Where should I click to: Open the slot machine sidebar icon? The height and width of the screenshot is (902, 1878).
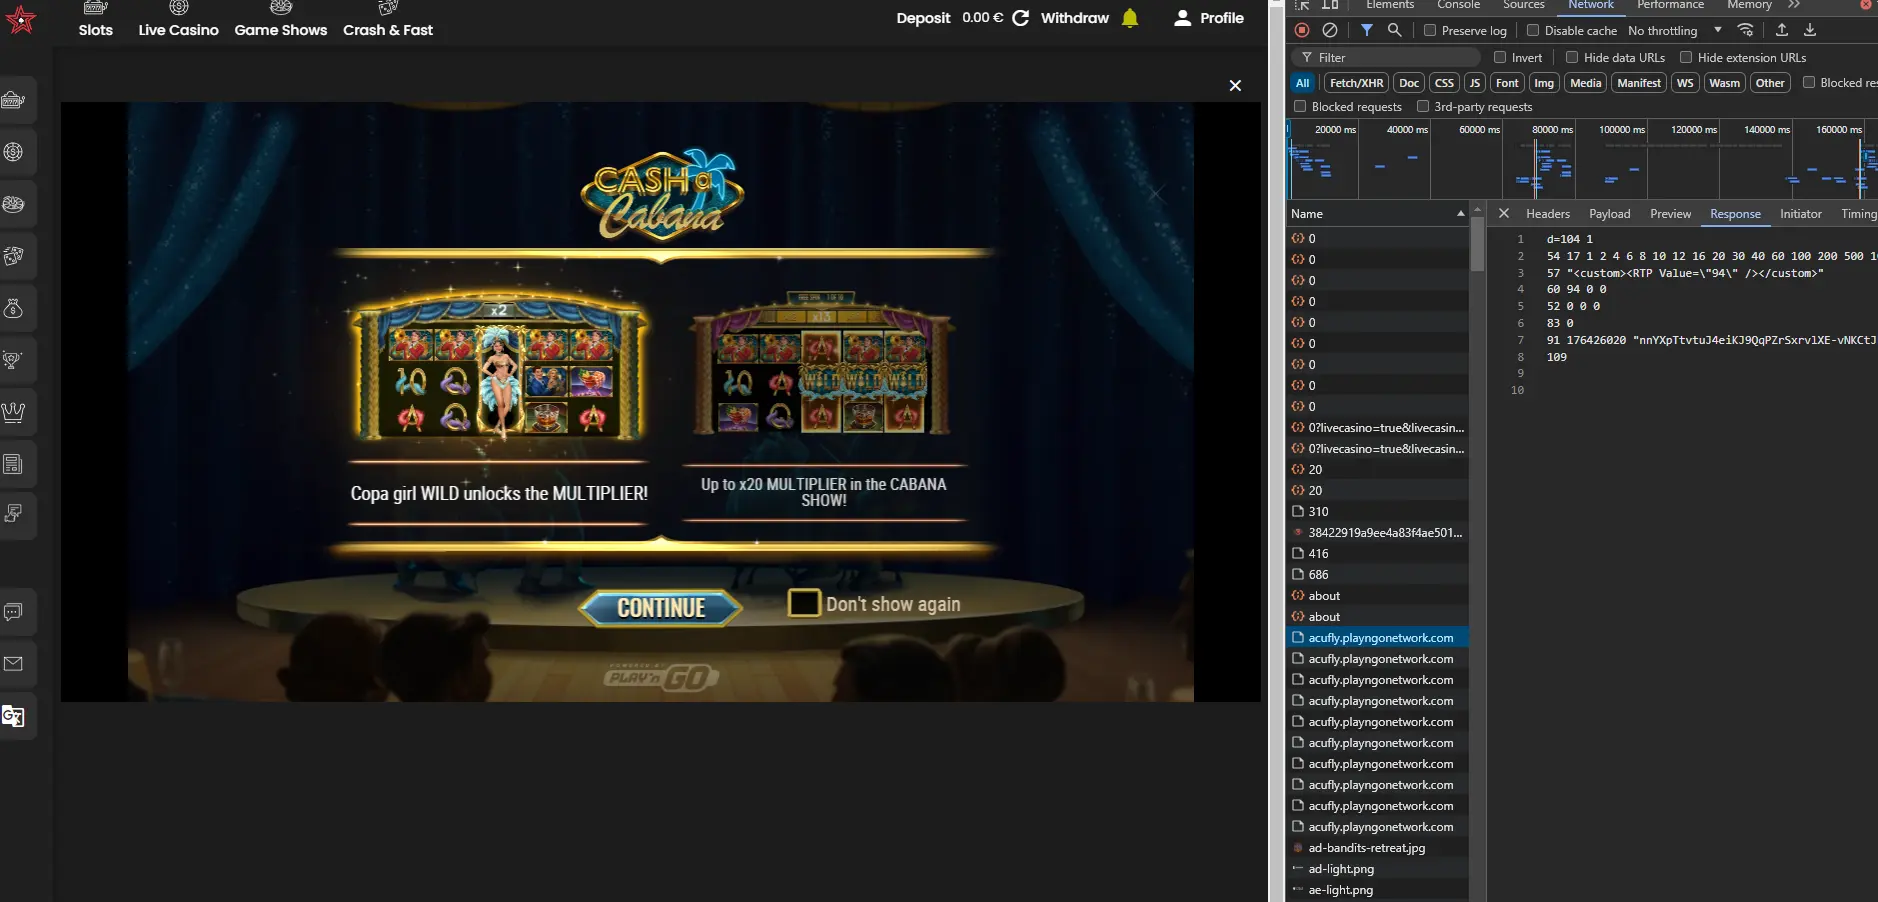[x=14, y=100]
